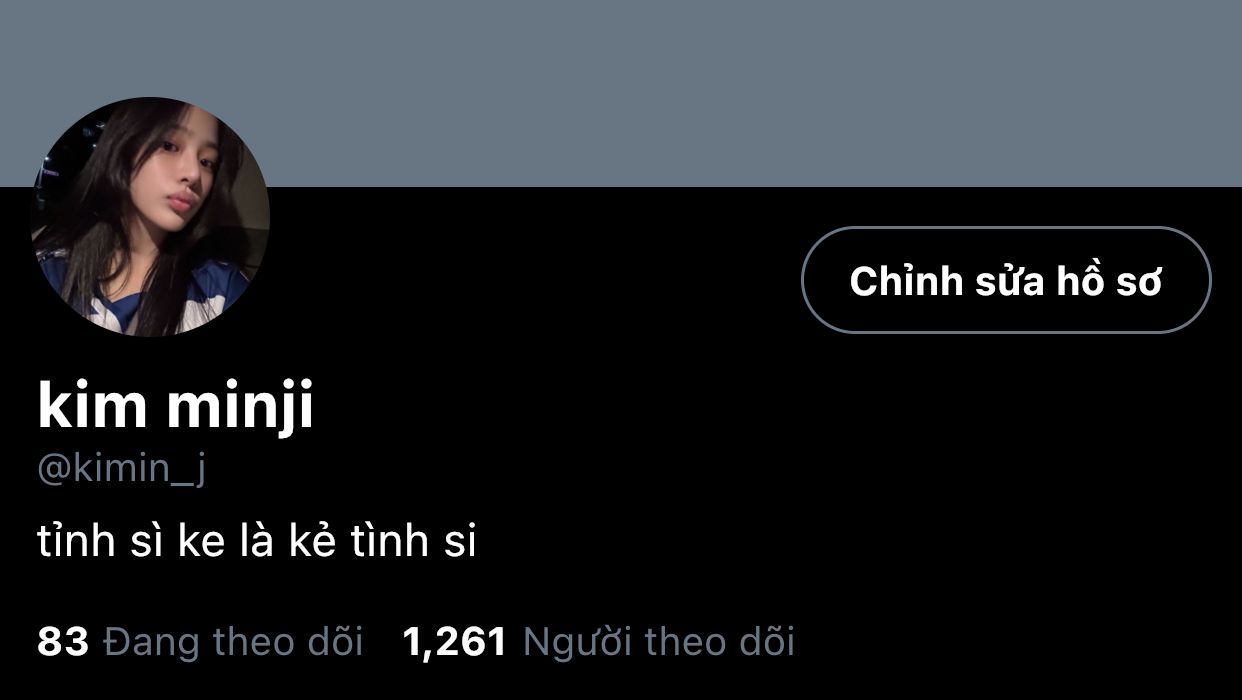The image size is (1242, 700).
Task: Open the Đang theo dõi list
Action: [x=233, y=641]
